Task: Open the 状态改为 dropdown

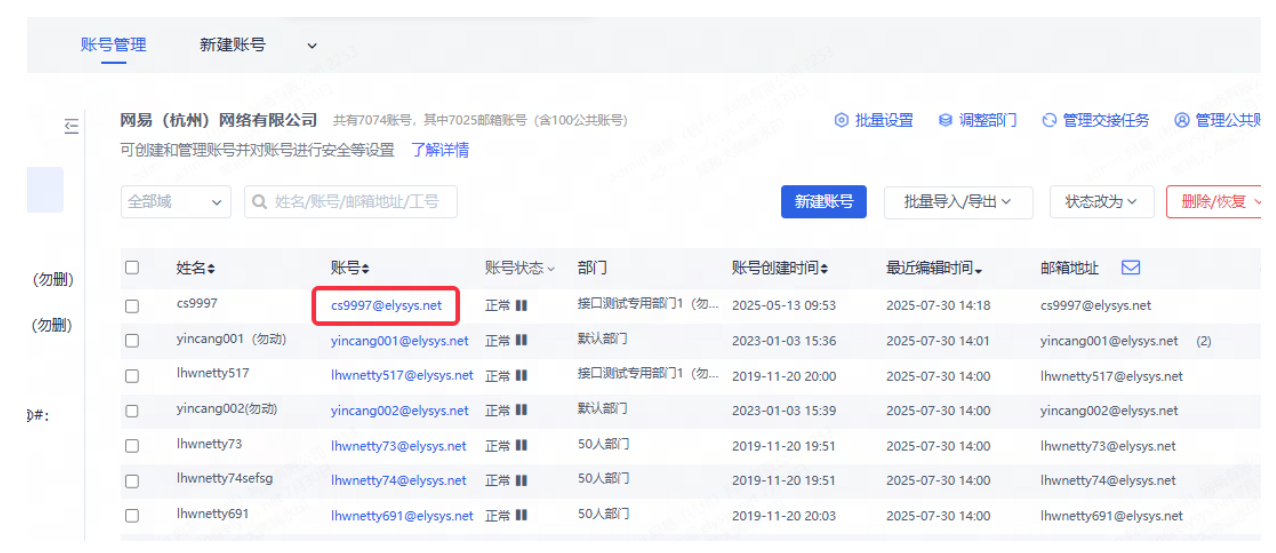Action: point(1101,201)
